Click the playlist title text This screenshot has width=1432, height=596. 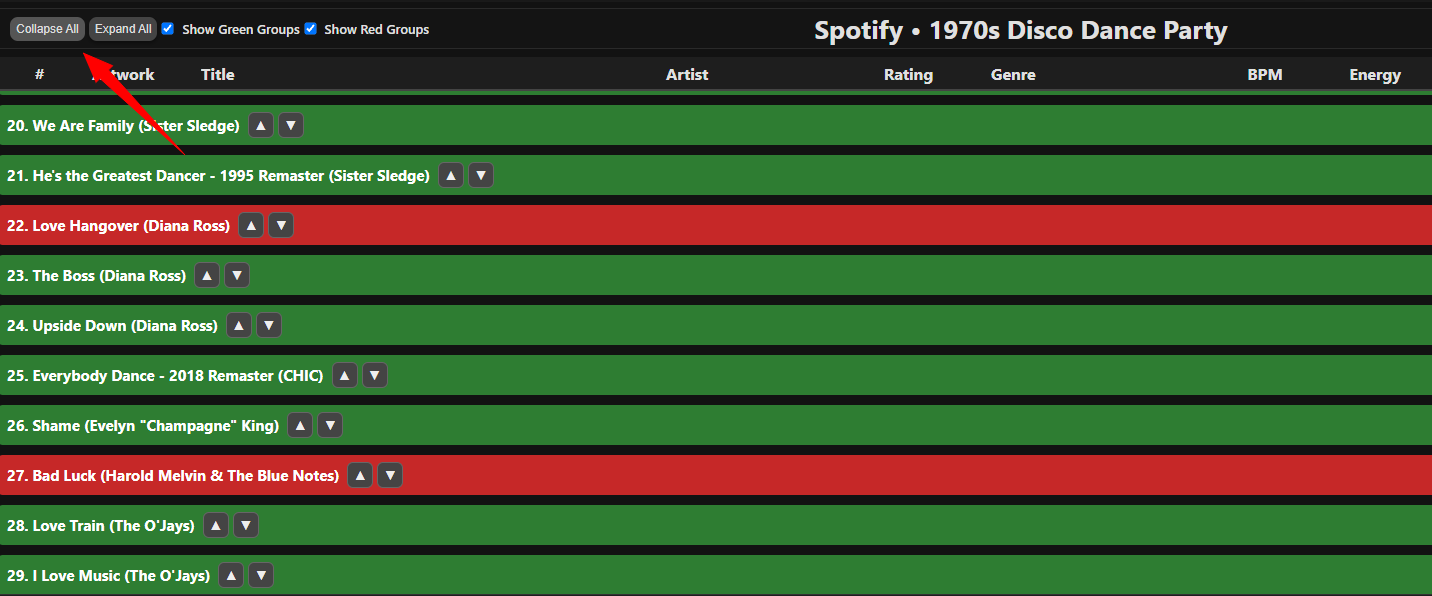[x=1019, y=30]
